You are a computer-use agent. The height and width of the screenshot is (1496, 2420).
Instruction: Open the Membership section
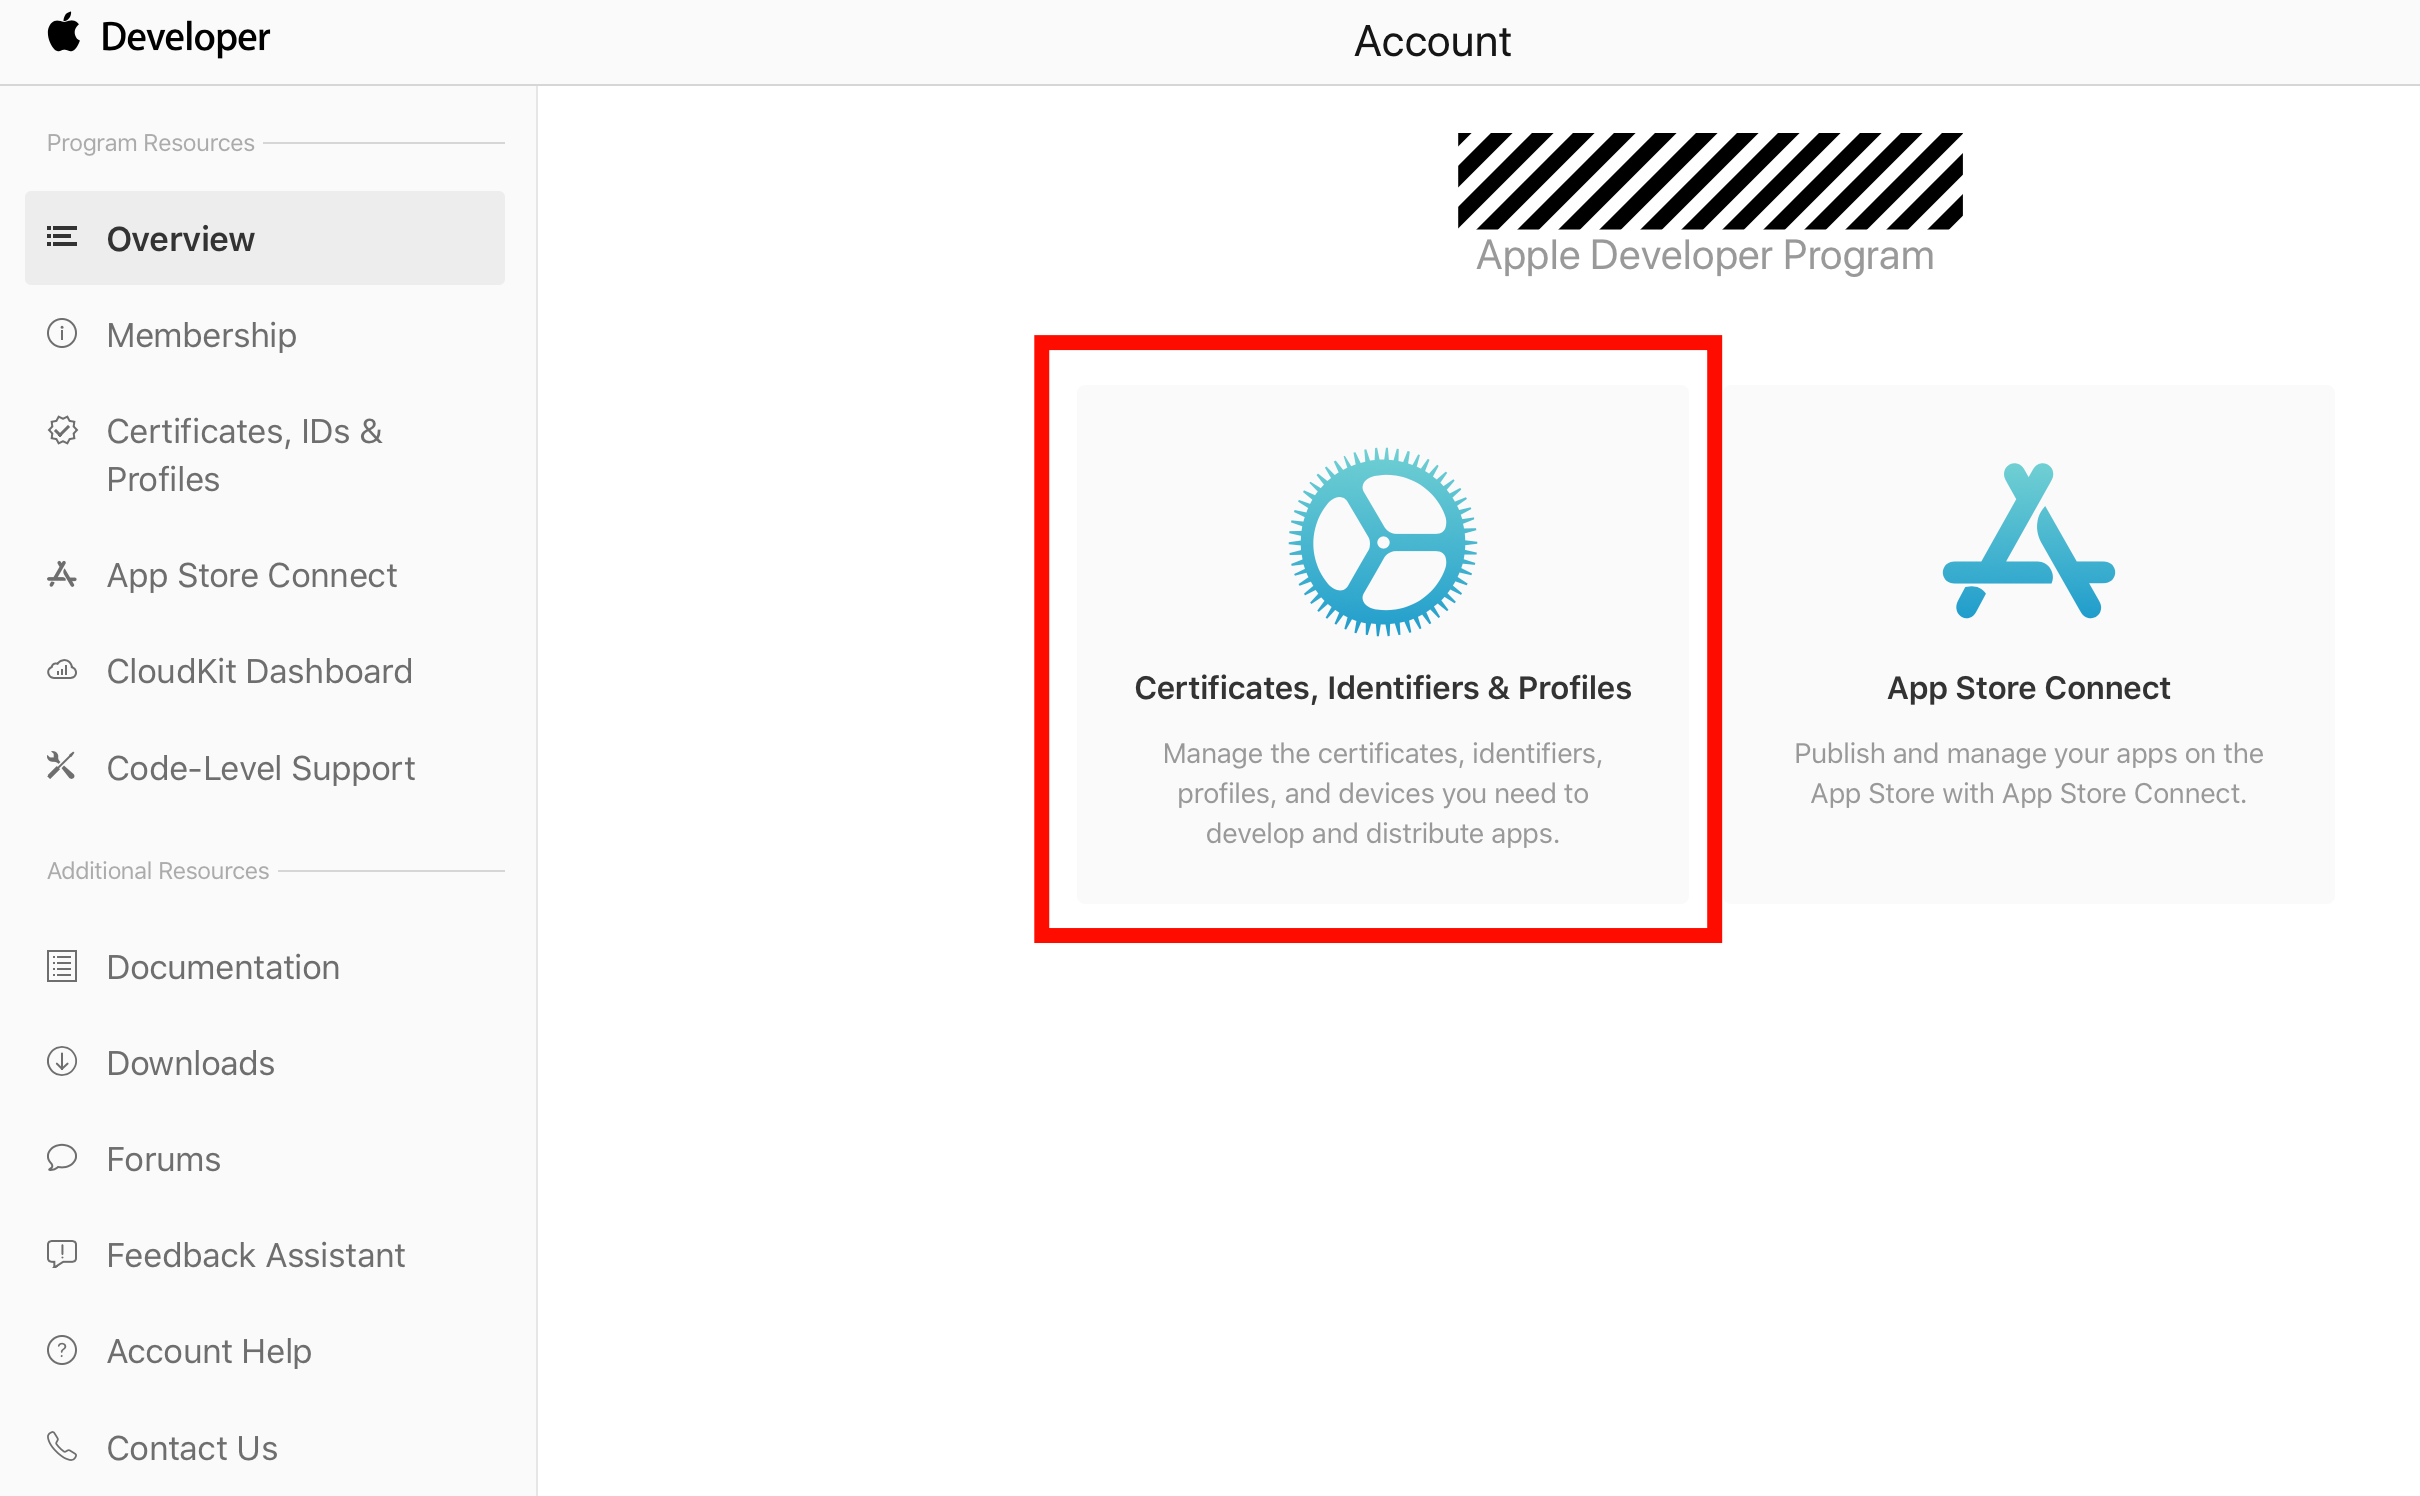tap(201, 335)
